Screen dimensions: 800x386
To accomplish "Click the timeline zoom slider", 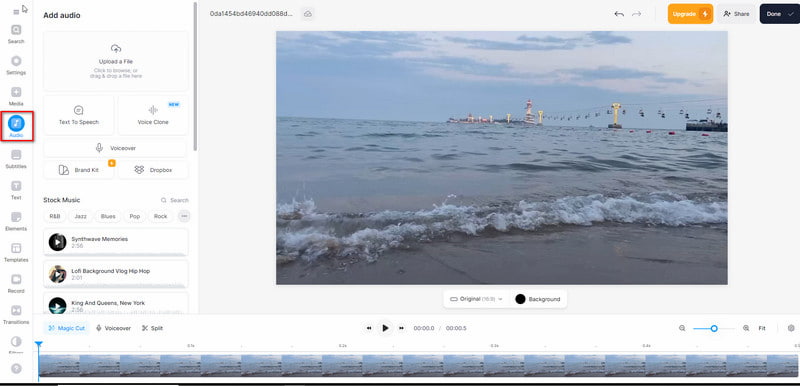I will [x=714, y=328].
